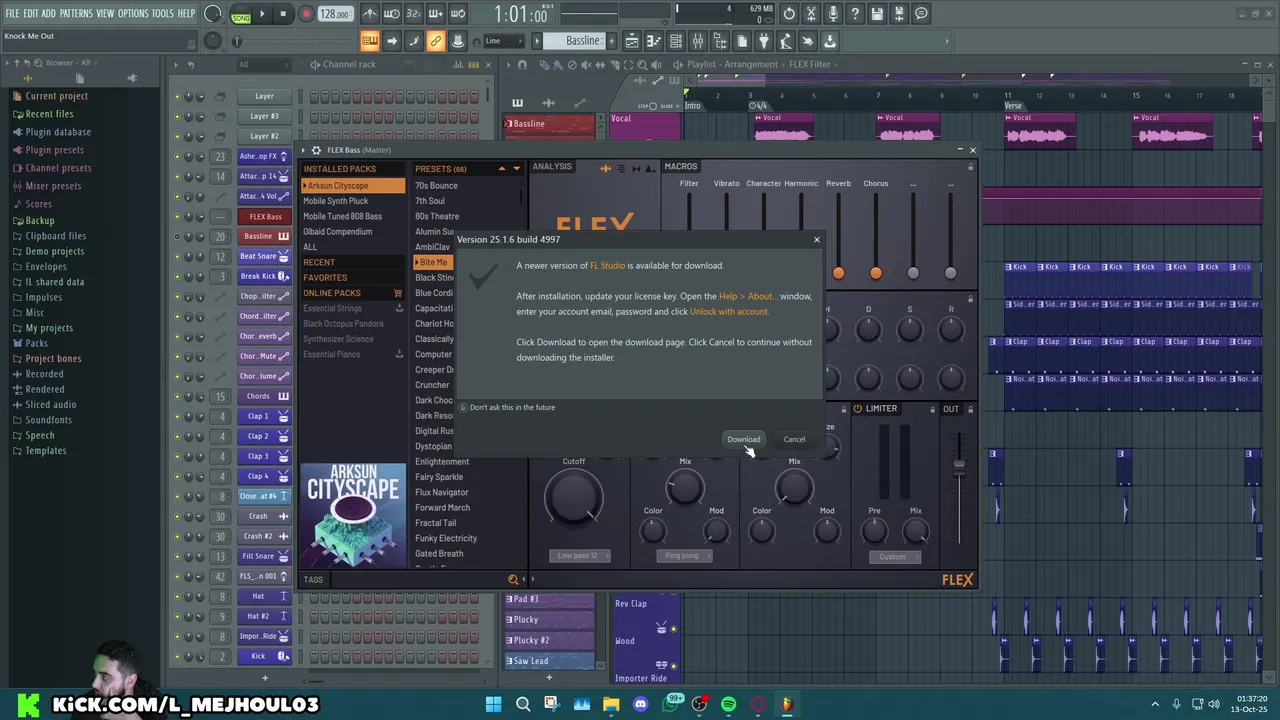
Task: Click Unlock with account link
Action: click(x=729, y=312)
